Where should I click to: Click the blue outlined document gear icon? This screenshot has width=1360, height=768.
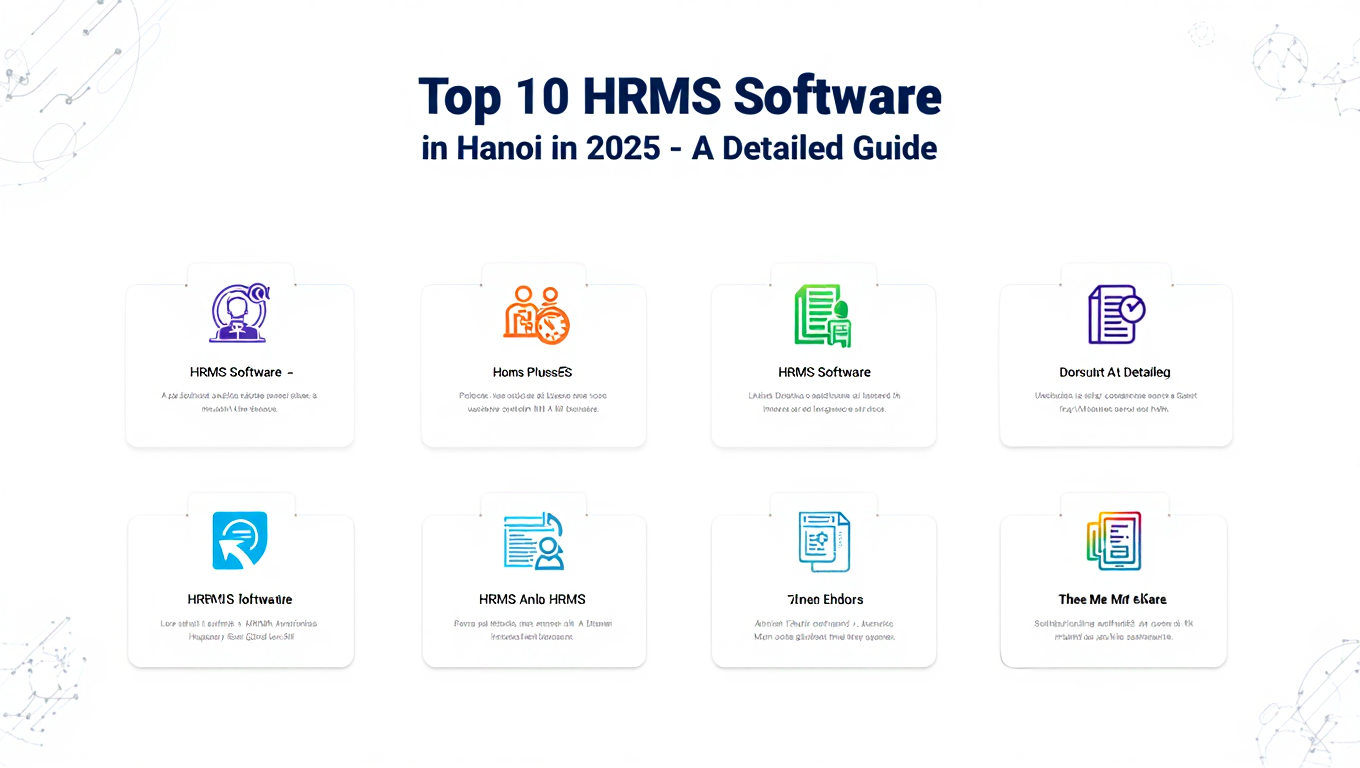click(x=824, y=541)
